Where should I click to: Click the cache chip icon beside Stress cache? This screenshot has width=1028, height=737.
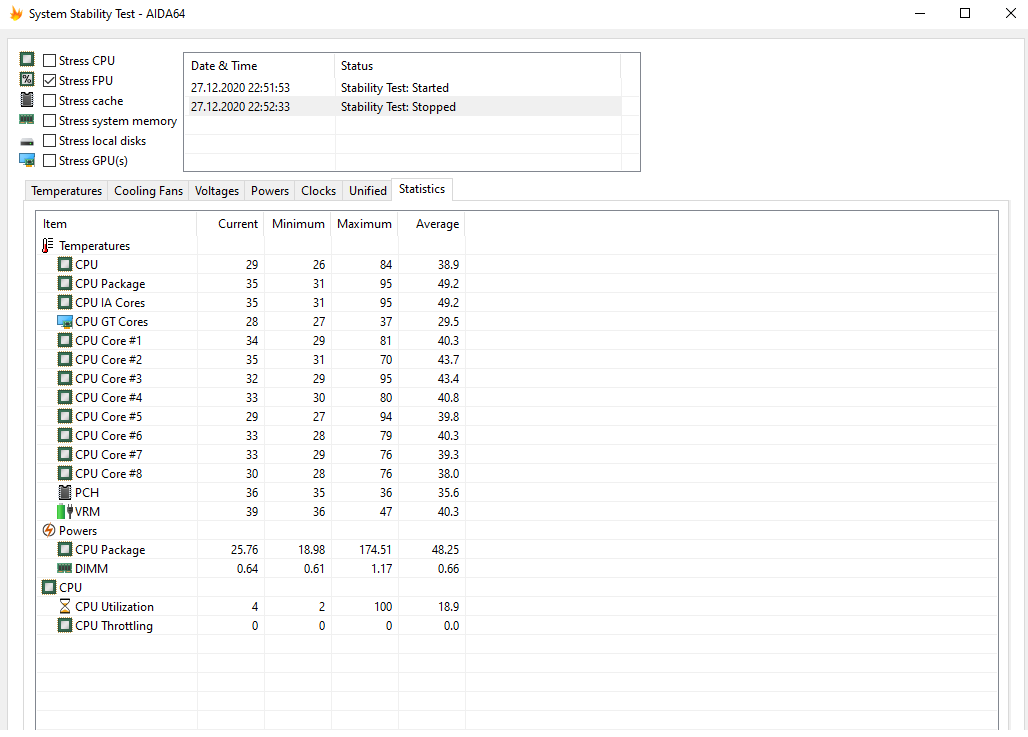[x=27, y=100]
